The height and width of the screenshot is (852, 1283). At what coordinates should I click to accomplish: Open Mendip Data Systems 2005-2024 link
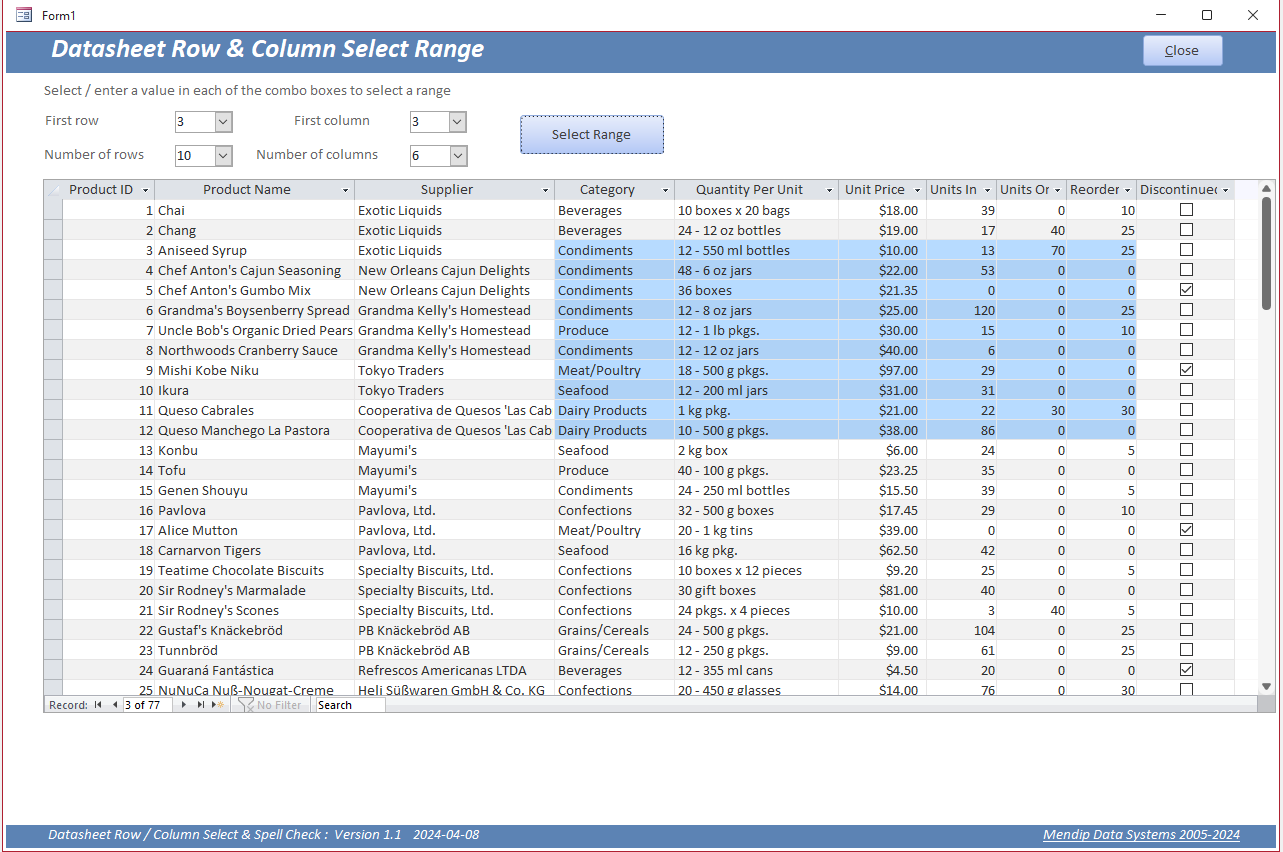coord(1141,835)
